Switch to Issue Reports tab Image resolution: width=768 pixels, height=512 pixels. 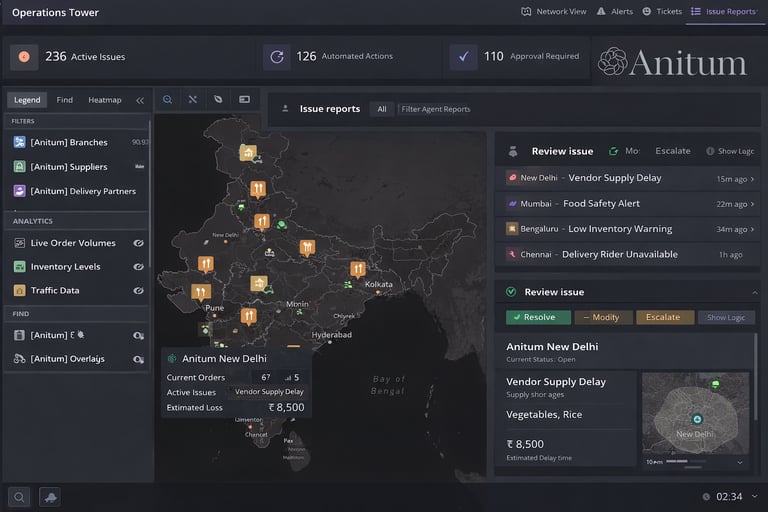[x=724, y=11]
